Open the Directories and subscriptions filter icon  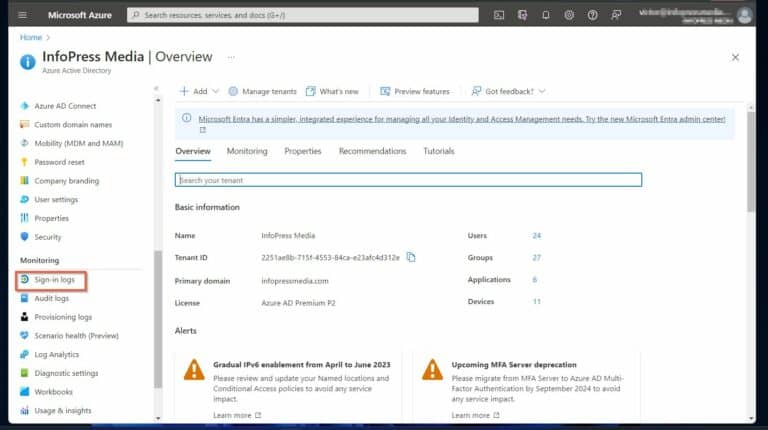pos(522,15)
